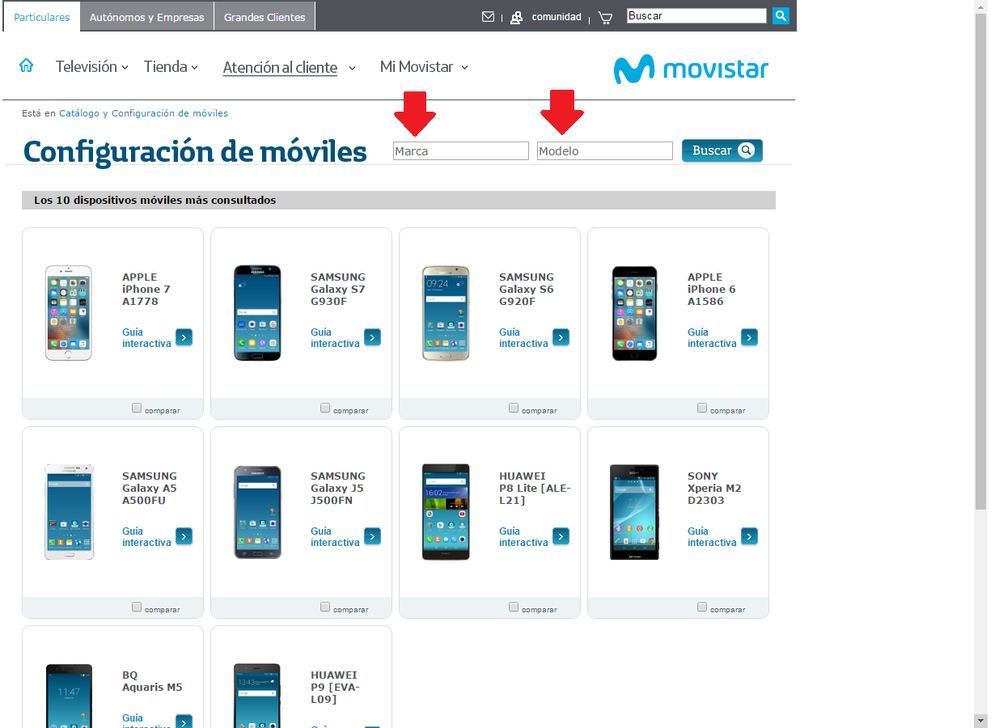Open the envelope mail icon in the top bar
This screenshot has height=728, width=999.
tap(488, 16)
